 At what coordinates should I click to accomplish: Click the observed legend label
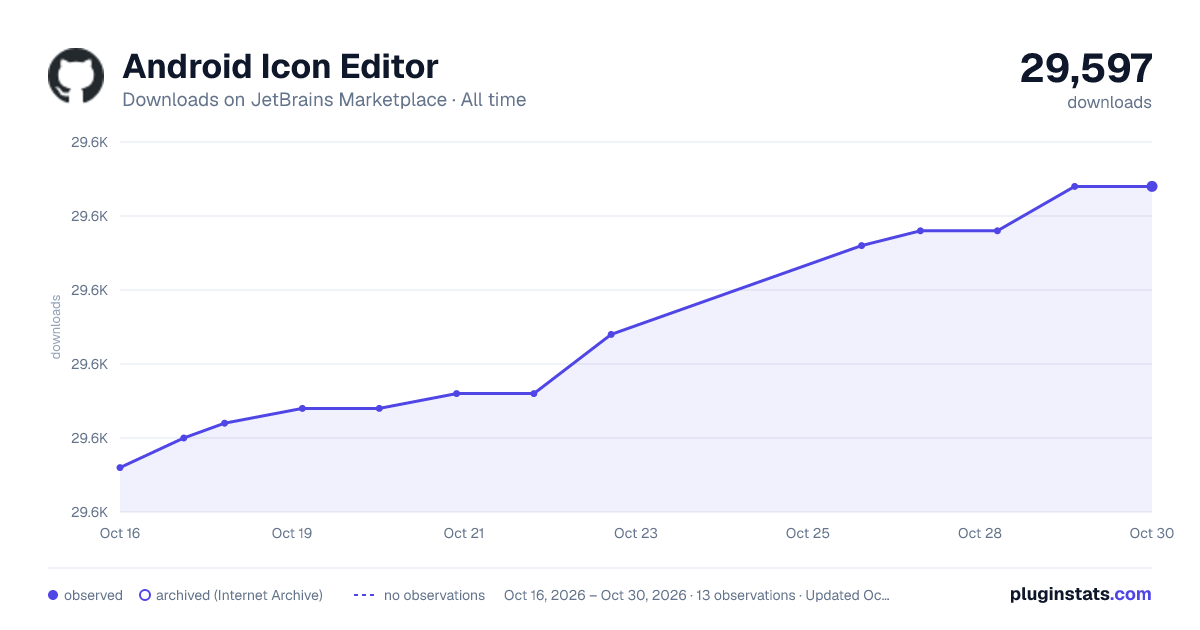coord(93,595)
